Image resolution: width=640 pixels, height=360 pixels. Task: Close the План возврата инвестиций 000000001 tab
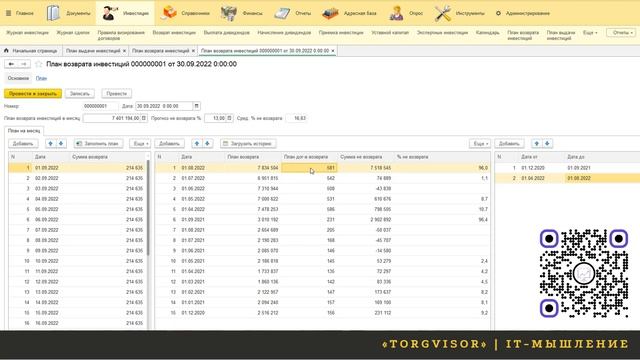pos(333,51)
